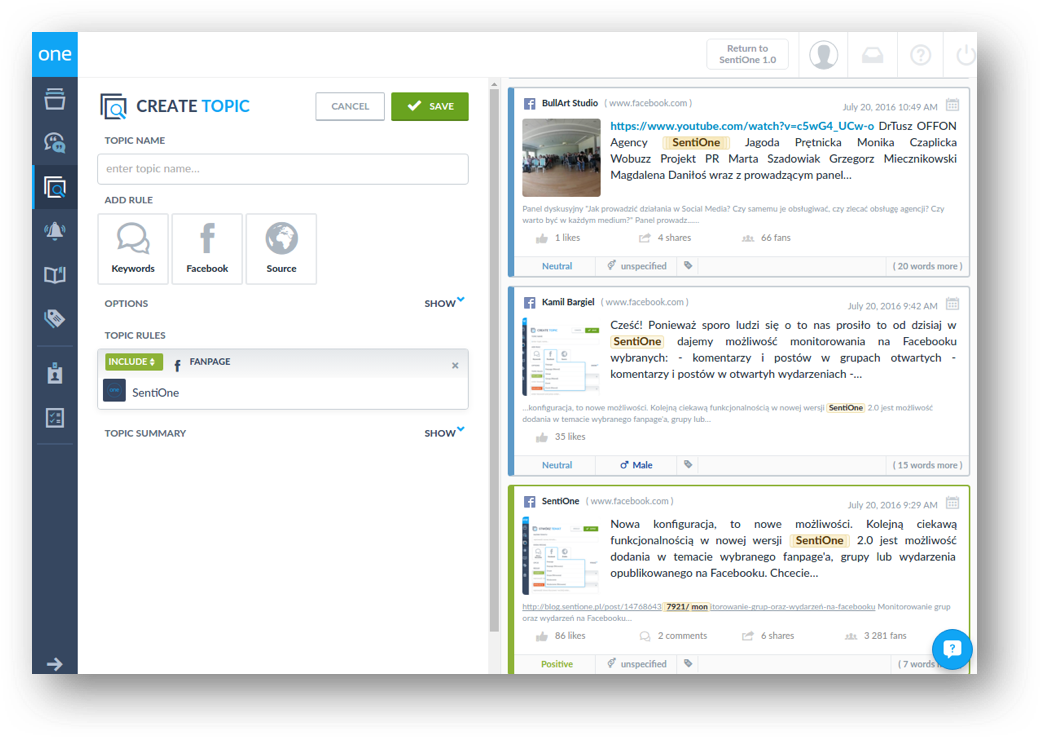Open the blue help chat bubble
Image resolution: width=1042 pixels, height=739 pixels.
coord(952,649)
